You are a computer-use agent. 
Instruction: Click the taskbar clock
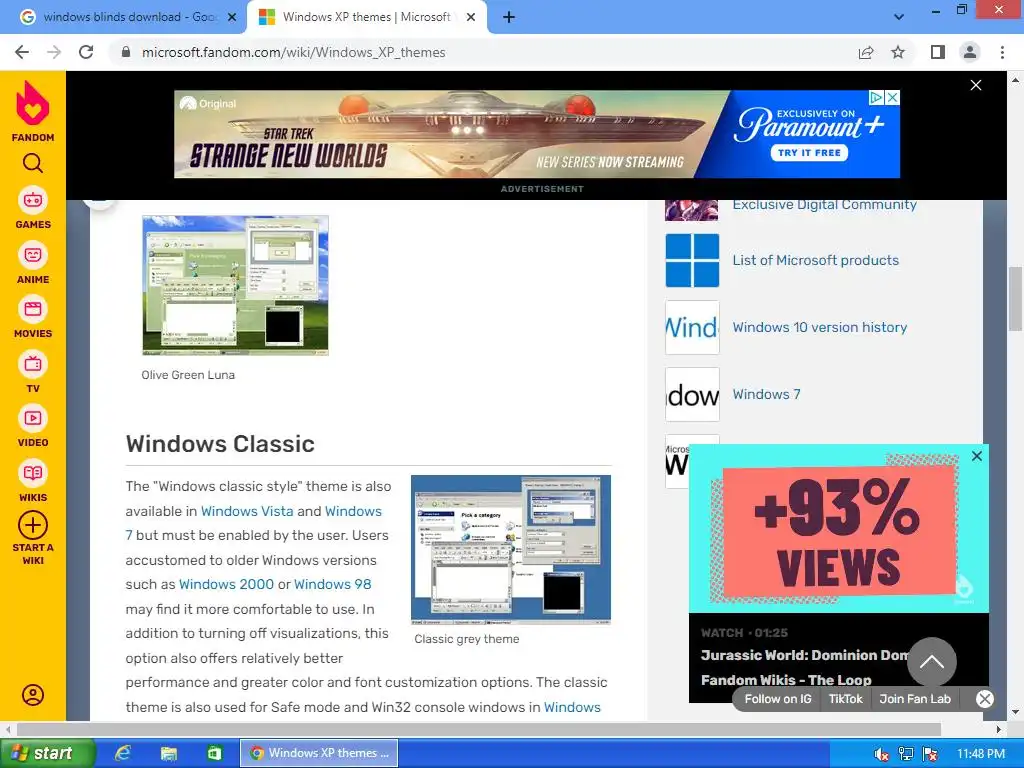(981, 754)
